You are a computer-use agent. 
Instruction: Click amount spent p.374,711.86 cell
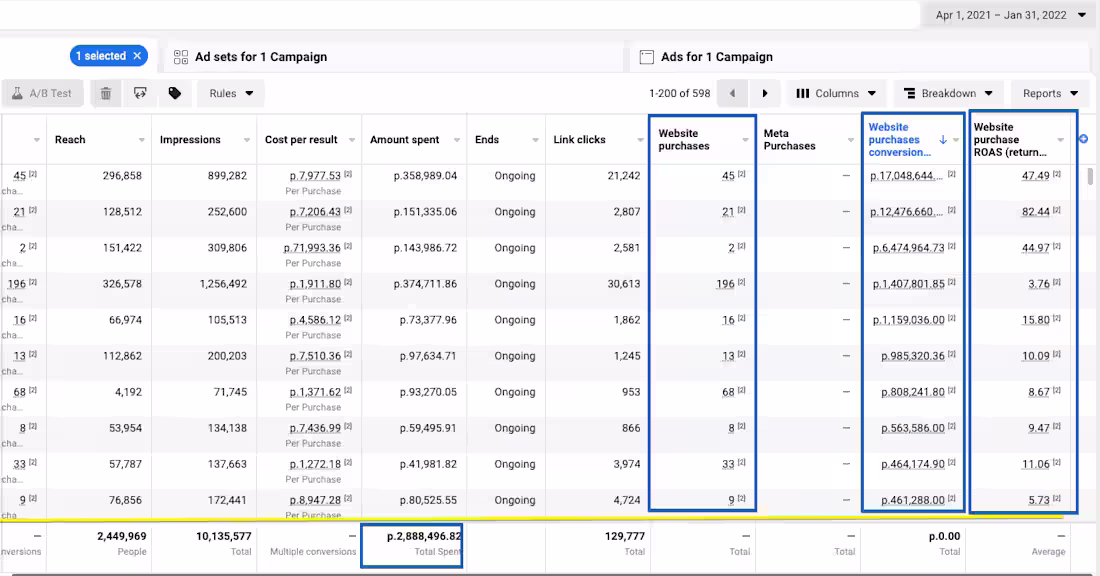[425, 284]
